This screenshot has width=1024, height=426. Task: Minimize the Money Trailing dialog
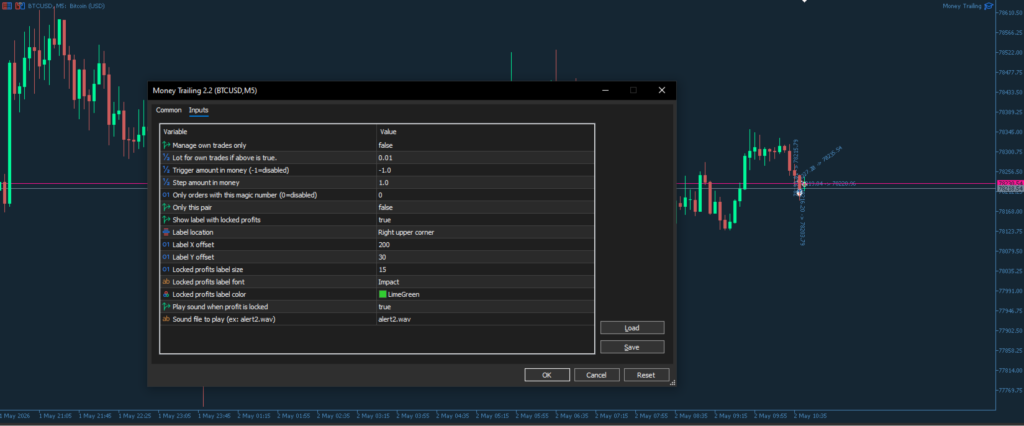click(605, 90)
